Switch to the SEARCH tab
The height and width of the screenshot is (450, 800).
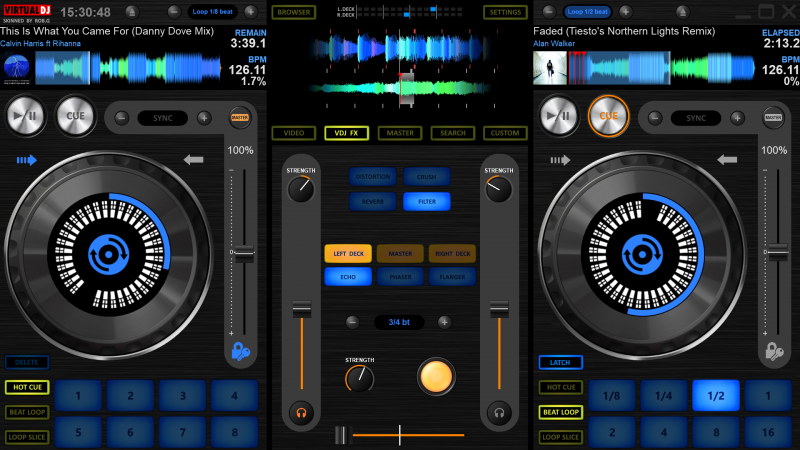click(453, 133)
